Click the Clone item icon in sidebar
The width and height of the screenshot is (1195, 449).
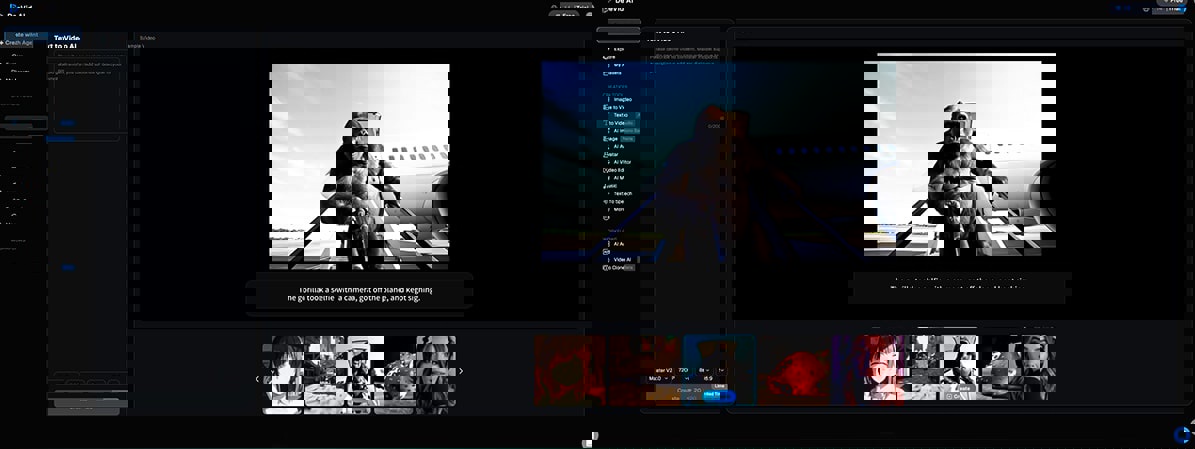[606, 267]
